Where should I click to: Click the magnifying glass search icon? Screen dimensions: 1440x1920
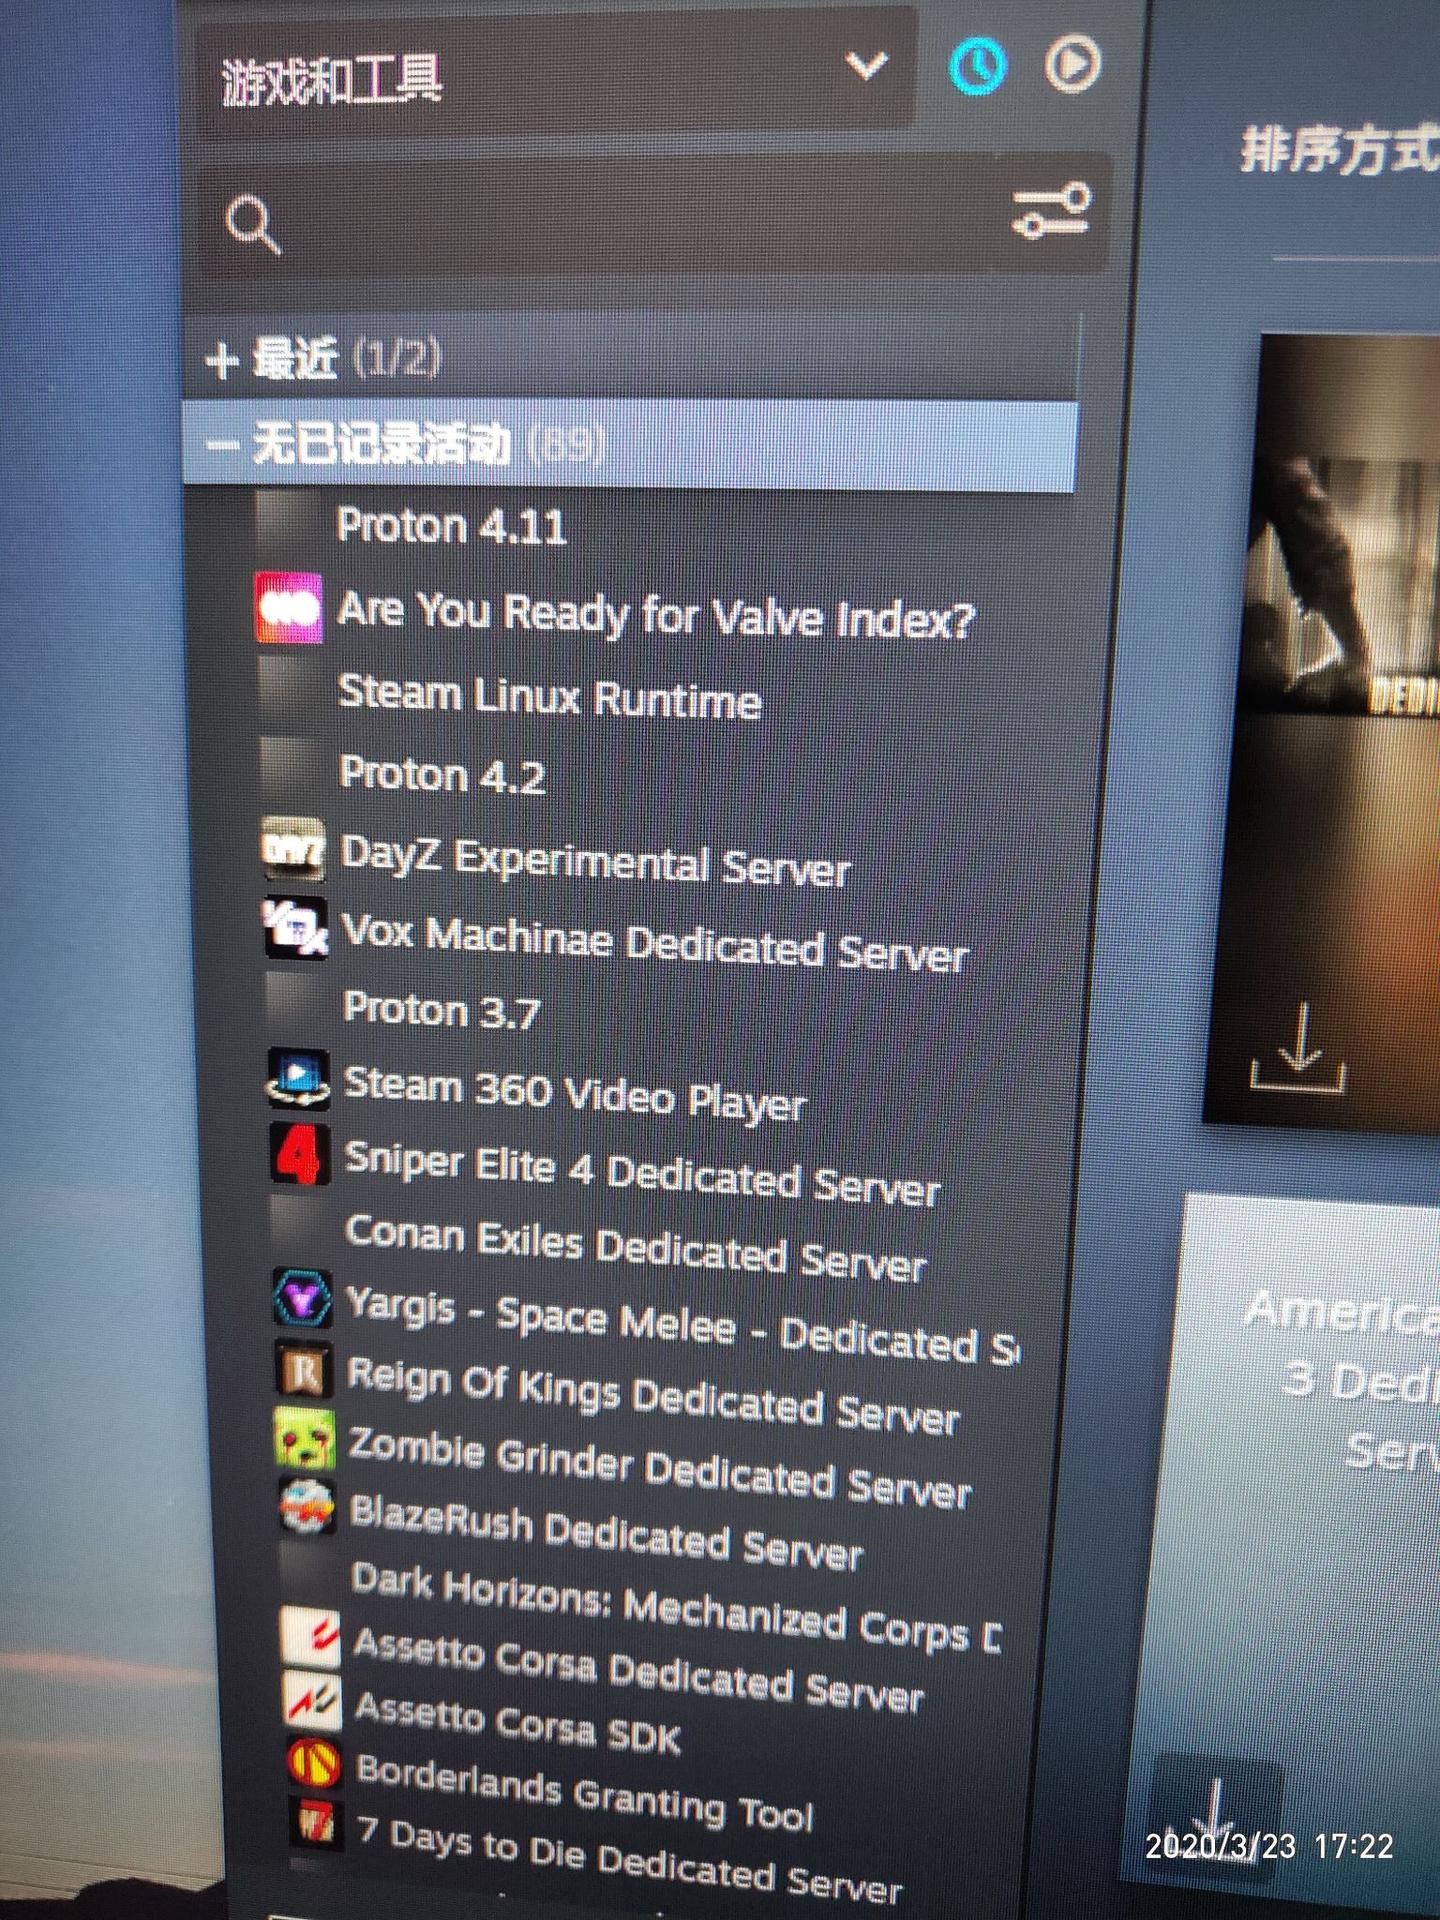click(253, 224)
